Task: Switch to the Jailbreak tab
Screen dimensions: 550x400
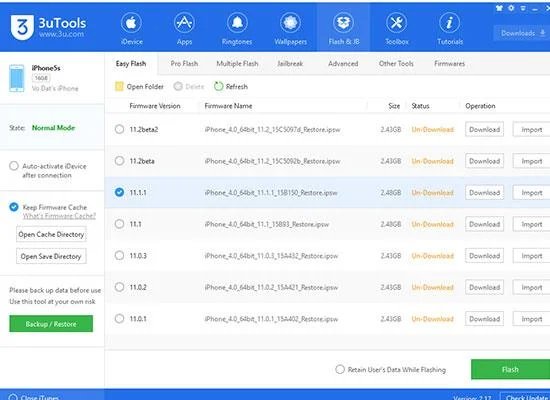Action: [x=290, y=64]
